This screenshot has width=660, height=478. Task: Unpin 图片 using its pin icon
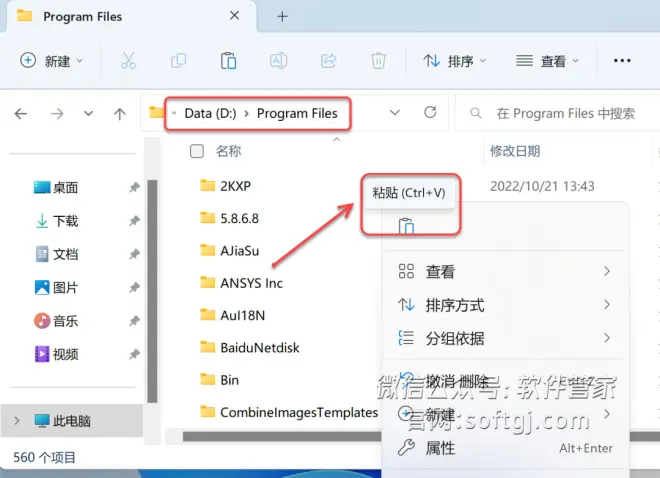point(134,288)
